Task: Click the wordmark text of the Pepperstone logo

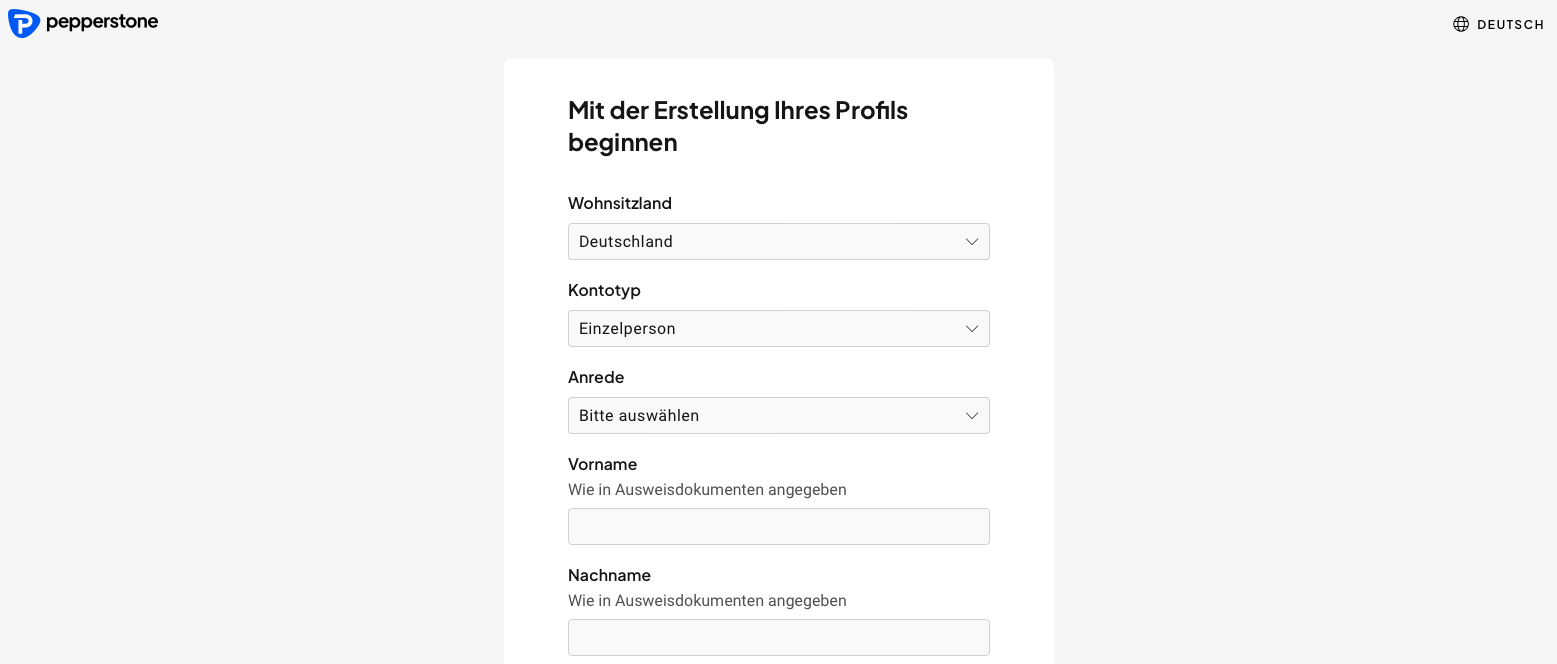Action: [102, 23]
